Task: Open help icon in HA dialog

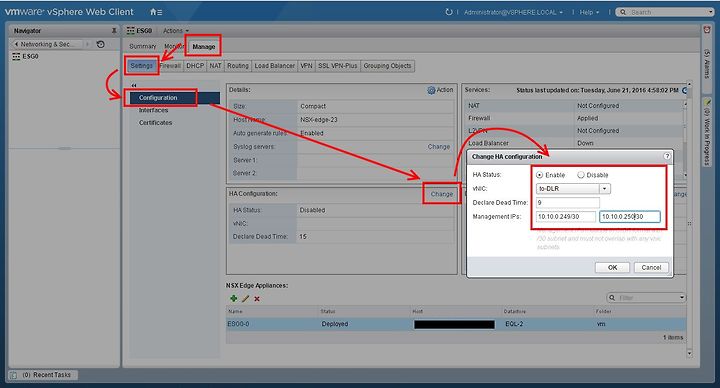Action: tap(667, 156)
